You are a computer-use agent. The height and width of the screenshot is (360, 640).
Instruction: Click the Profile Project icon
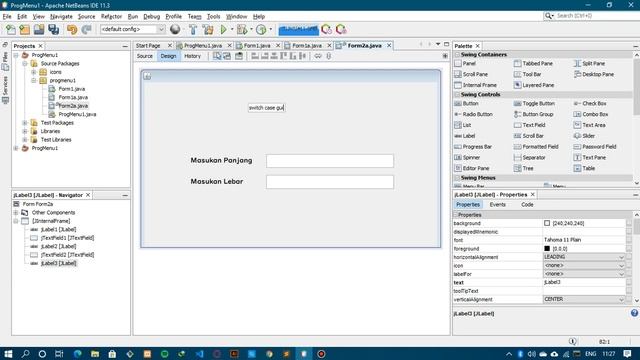click(x=261, y=29)
